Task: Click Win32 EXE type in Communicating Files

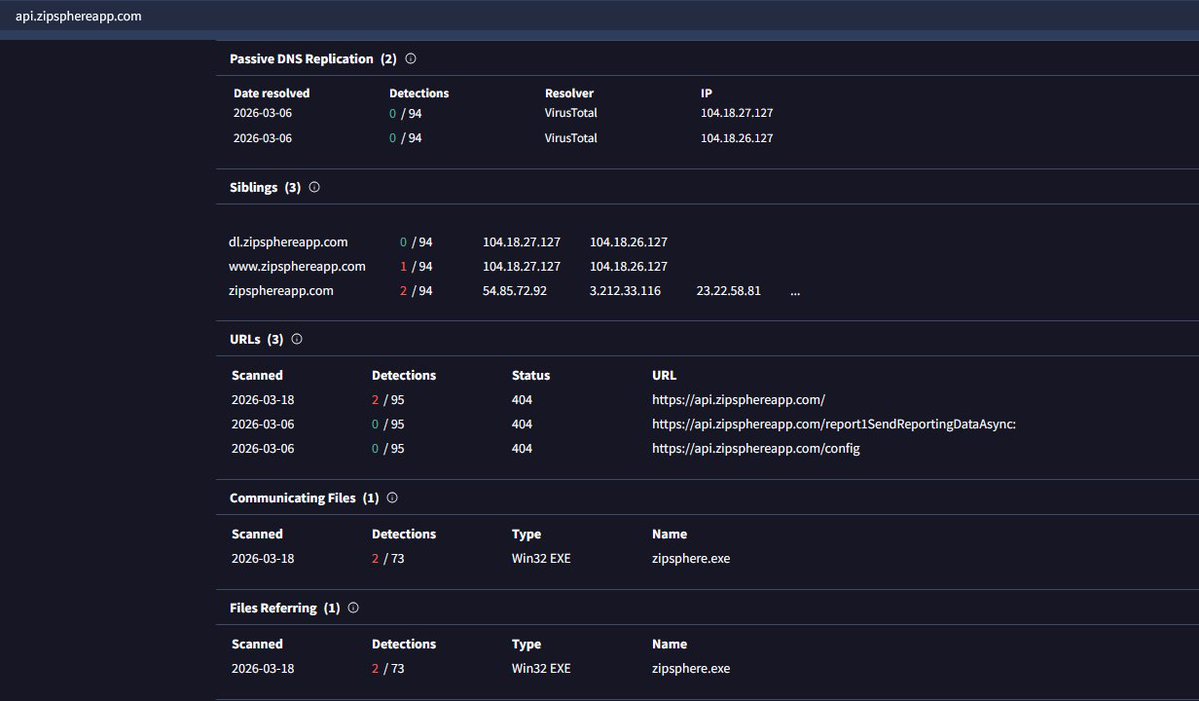Action: (541, 558)
